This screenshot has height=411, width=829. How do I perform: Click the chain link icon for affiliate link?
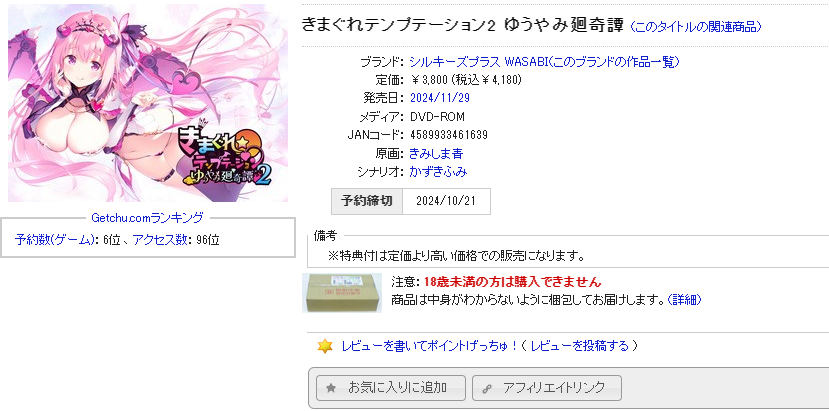pyautogui.click(x=487, y=389)
